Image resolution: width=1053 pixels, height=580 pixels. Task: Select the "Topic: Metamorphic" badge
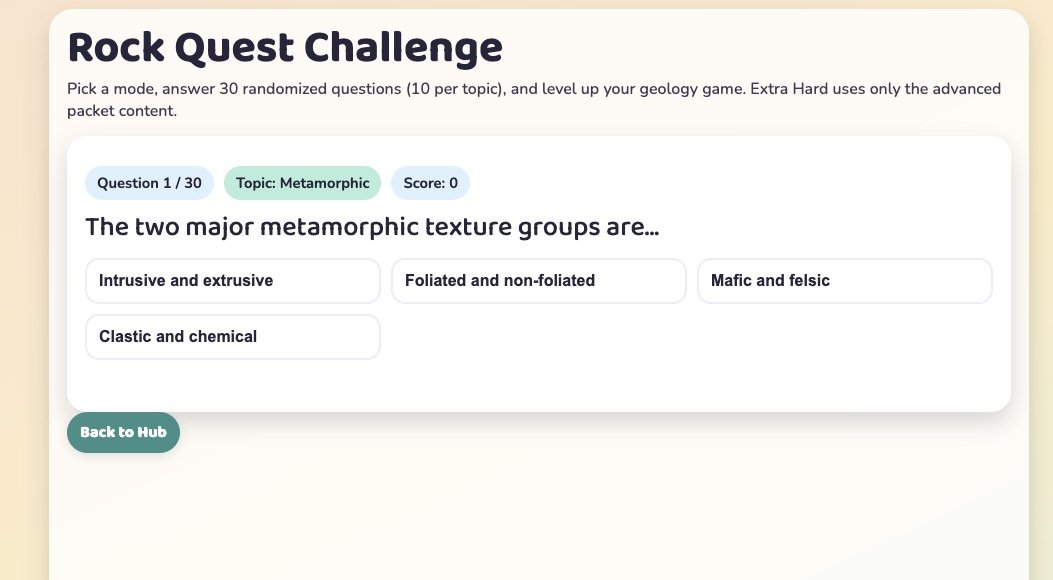[x=302, y=183]
